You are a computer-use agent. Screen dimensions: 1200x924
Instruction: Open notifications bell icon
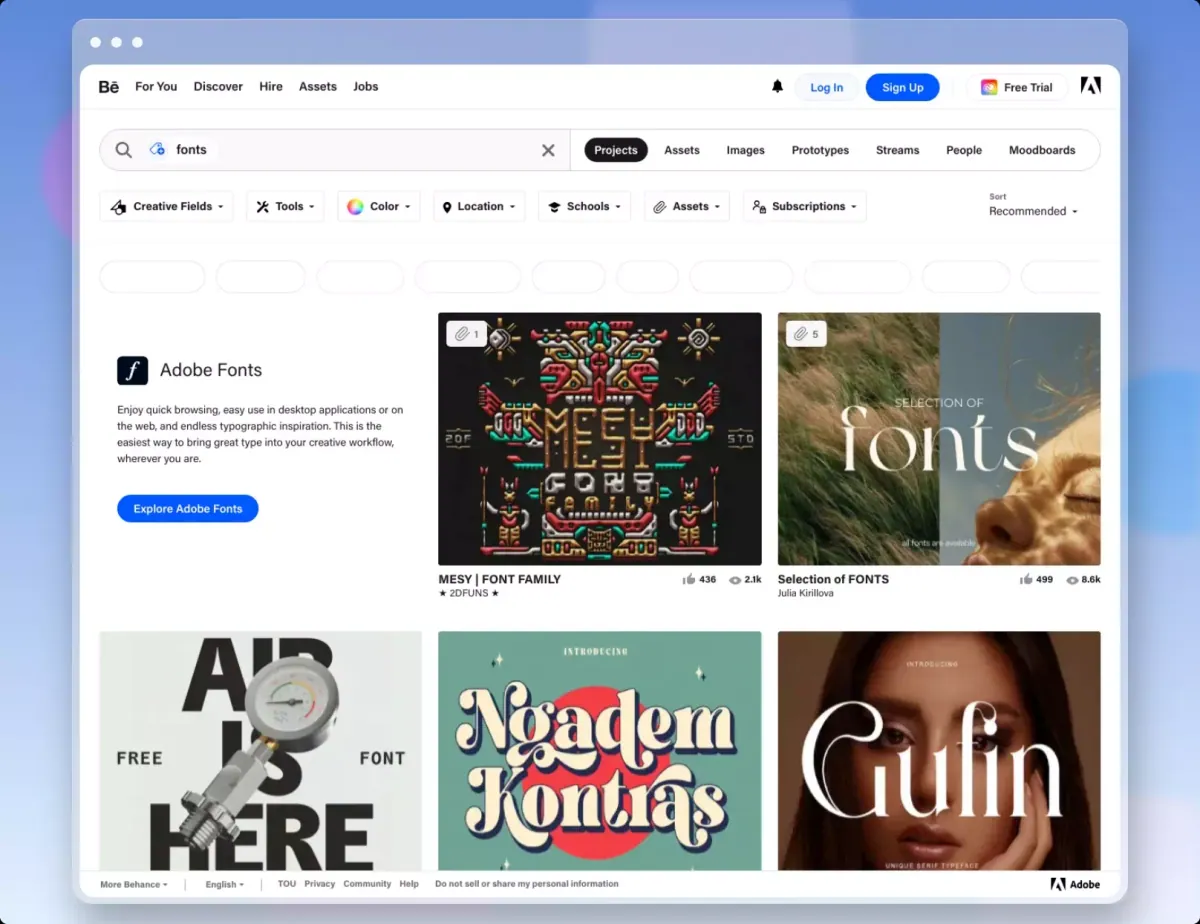coord(777,87)
